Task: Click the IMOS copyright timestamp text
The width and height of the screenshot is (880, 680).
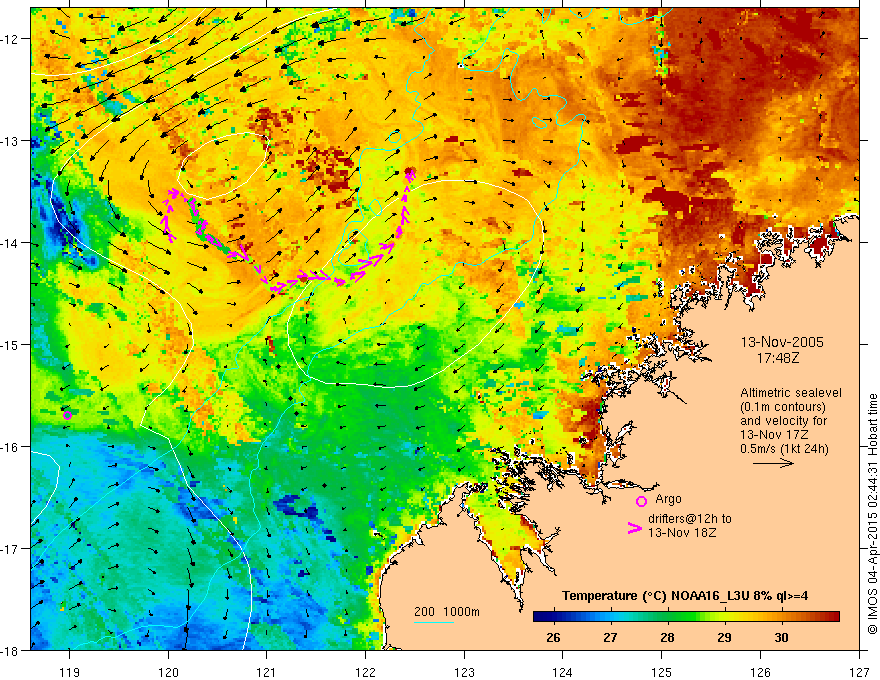Action: coord(872,513)
